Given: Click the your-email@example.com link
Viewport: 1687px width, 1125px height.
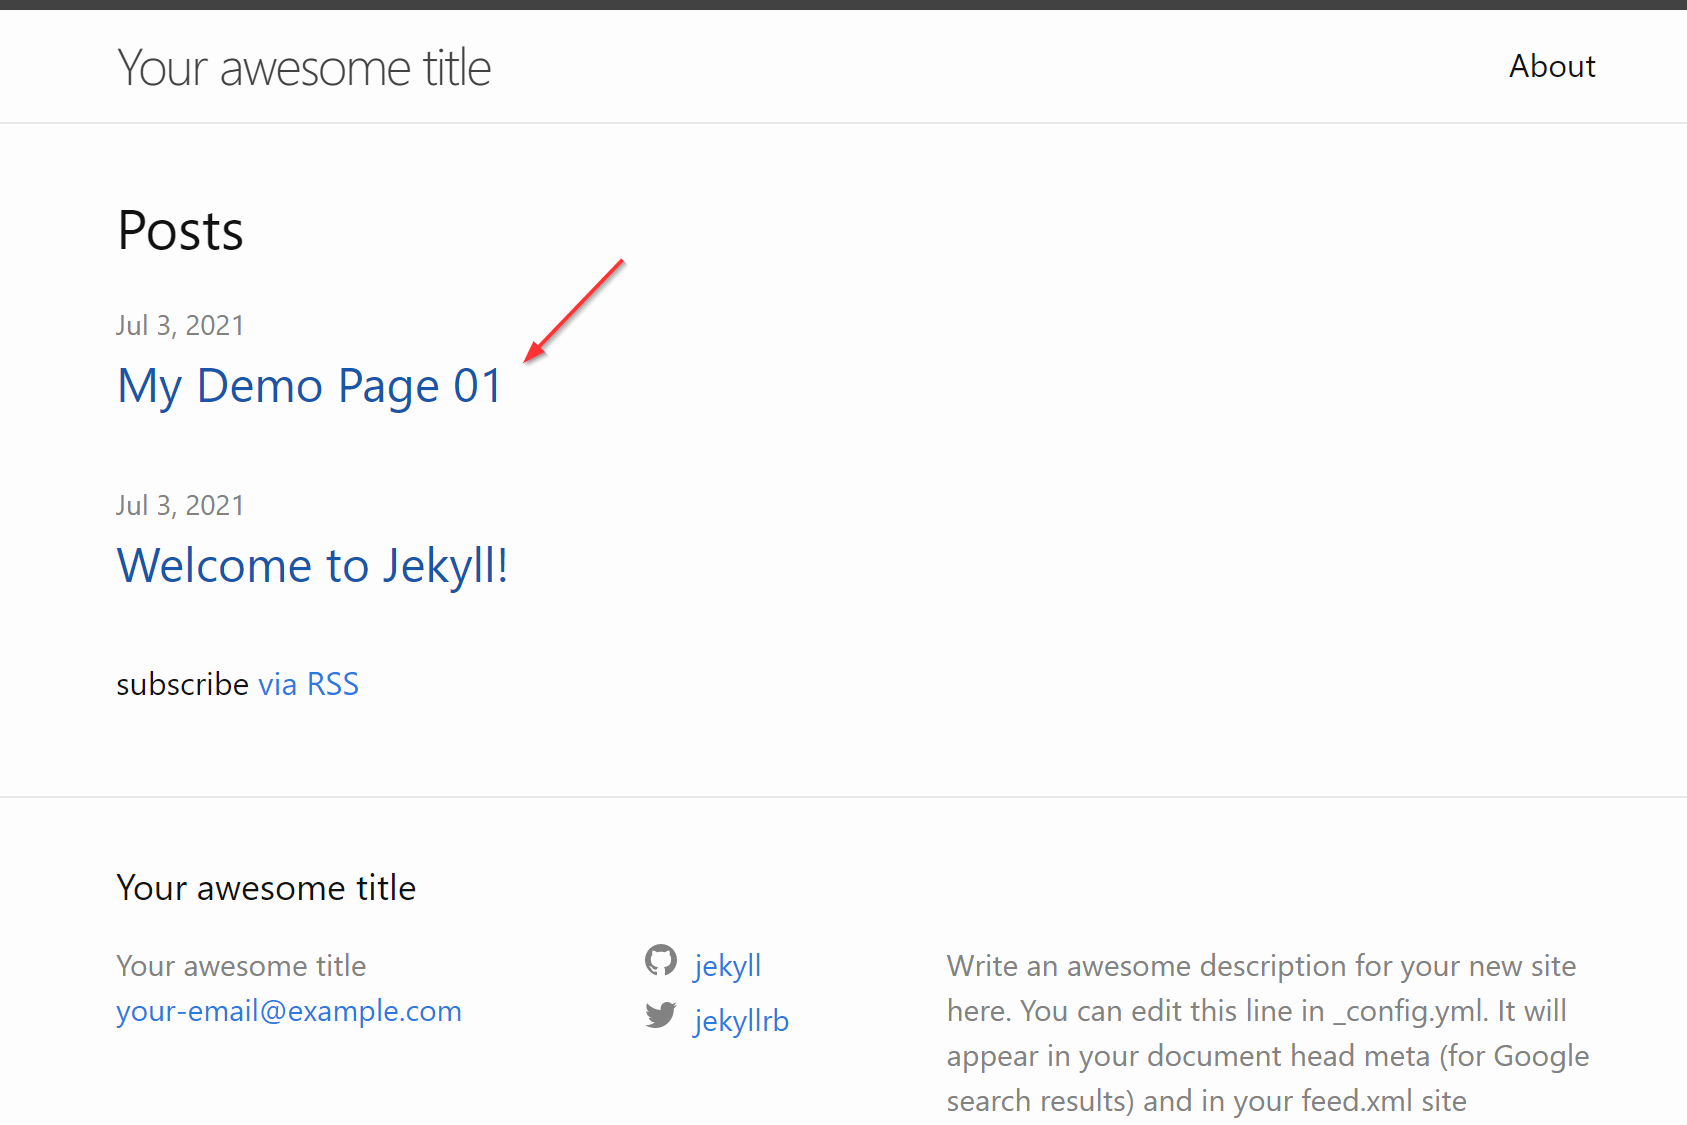Looking at the screenshot, I should coord(289,1011).
